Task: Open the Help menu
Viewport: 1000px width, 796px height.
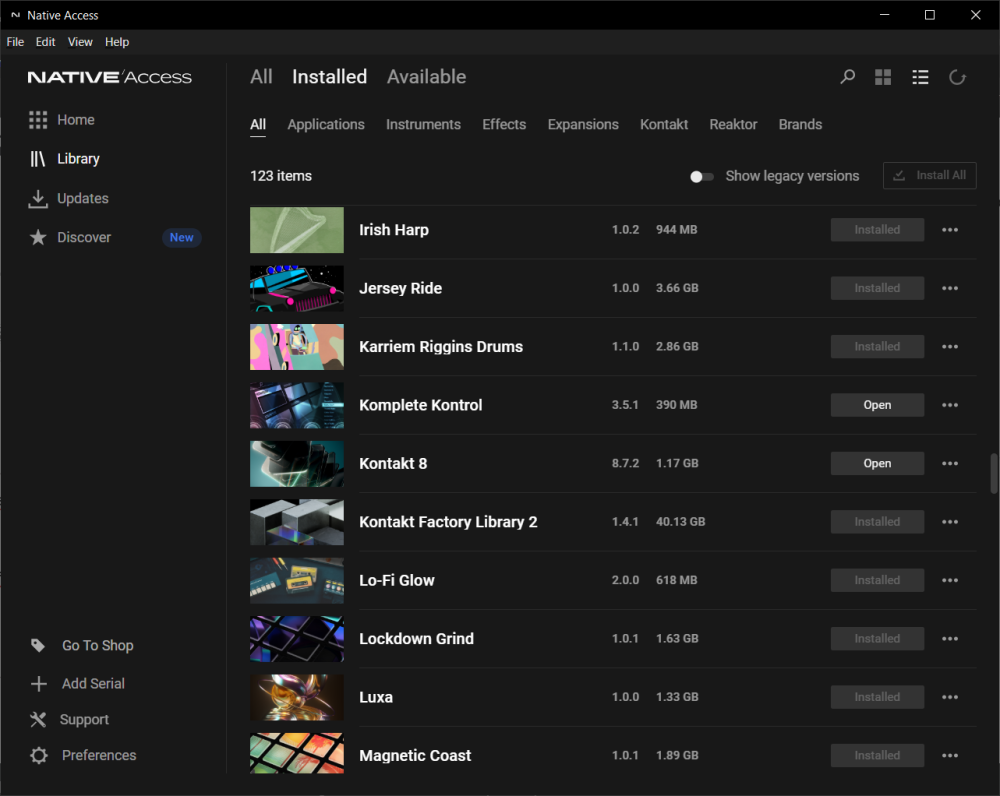Action: [117, 42]
